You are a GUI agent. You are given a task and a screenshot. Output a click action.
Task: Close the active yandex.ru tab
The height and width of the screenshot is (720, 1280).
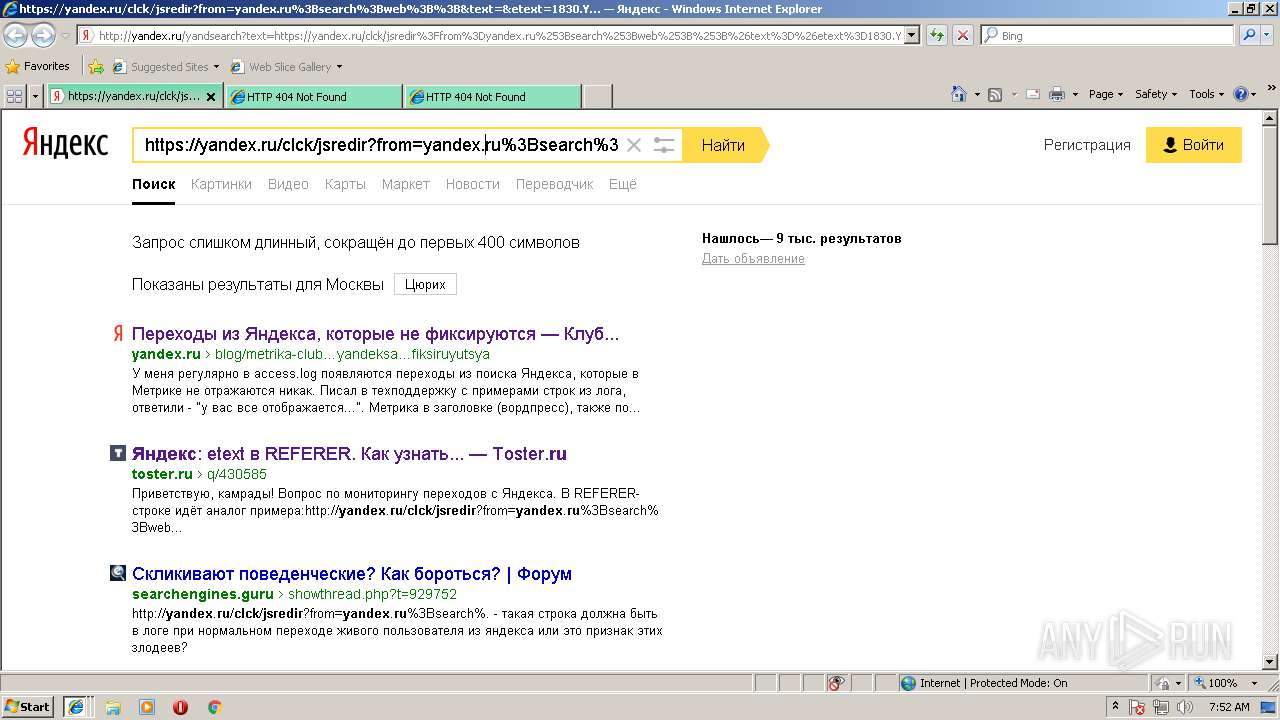point(210,97)
